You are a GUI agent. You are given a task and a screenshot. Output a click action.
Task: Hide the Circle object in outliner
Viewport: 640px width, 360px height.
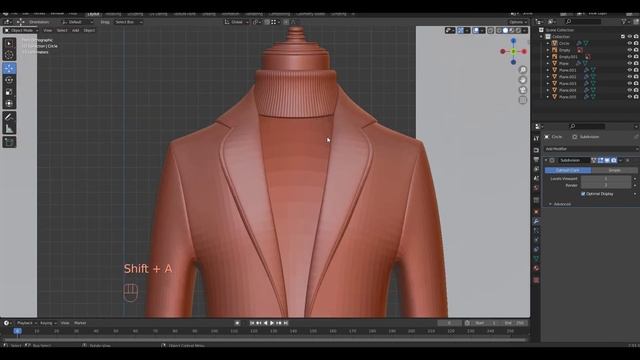click(x=629, y=43)
